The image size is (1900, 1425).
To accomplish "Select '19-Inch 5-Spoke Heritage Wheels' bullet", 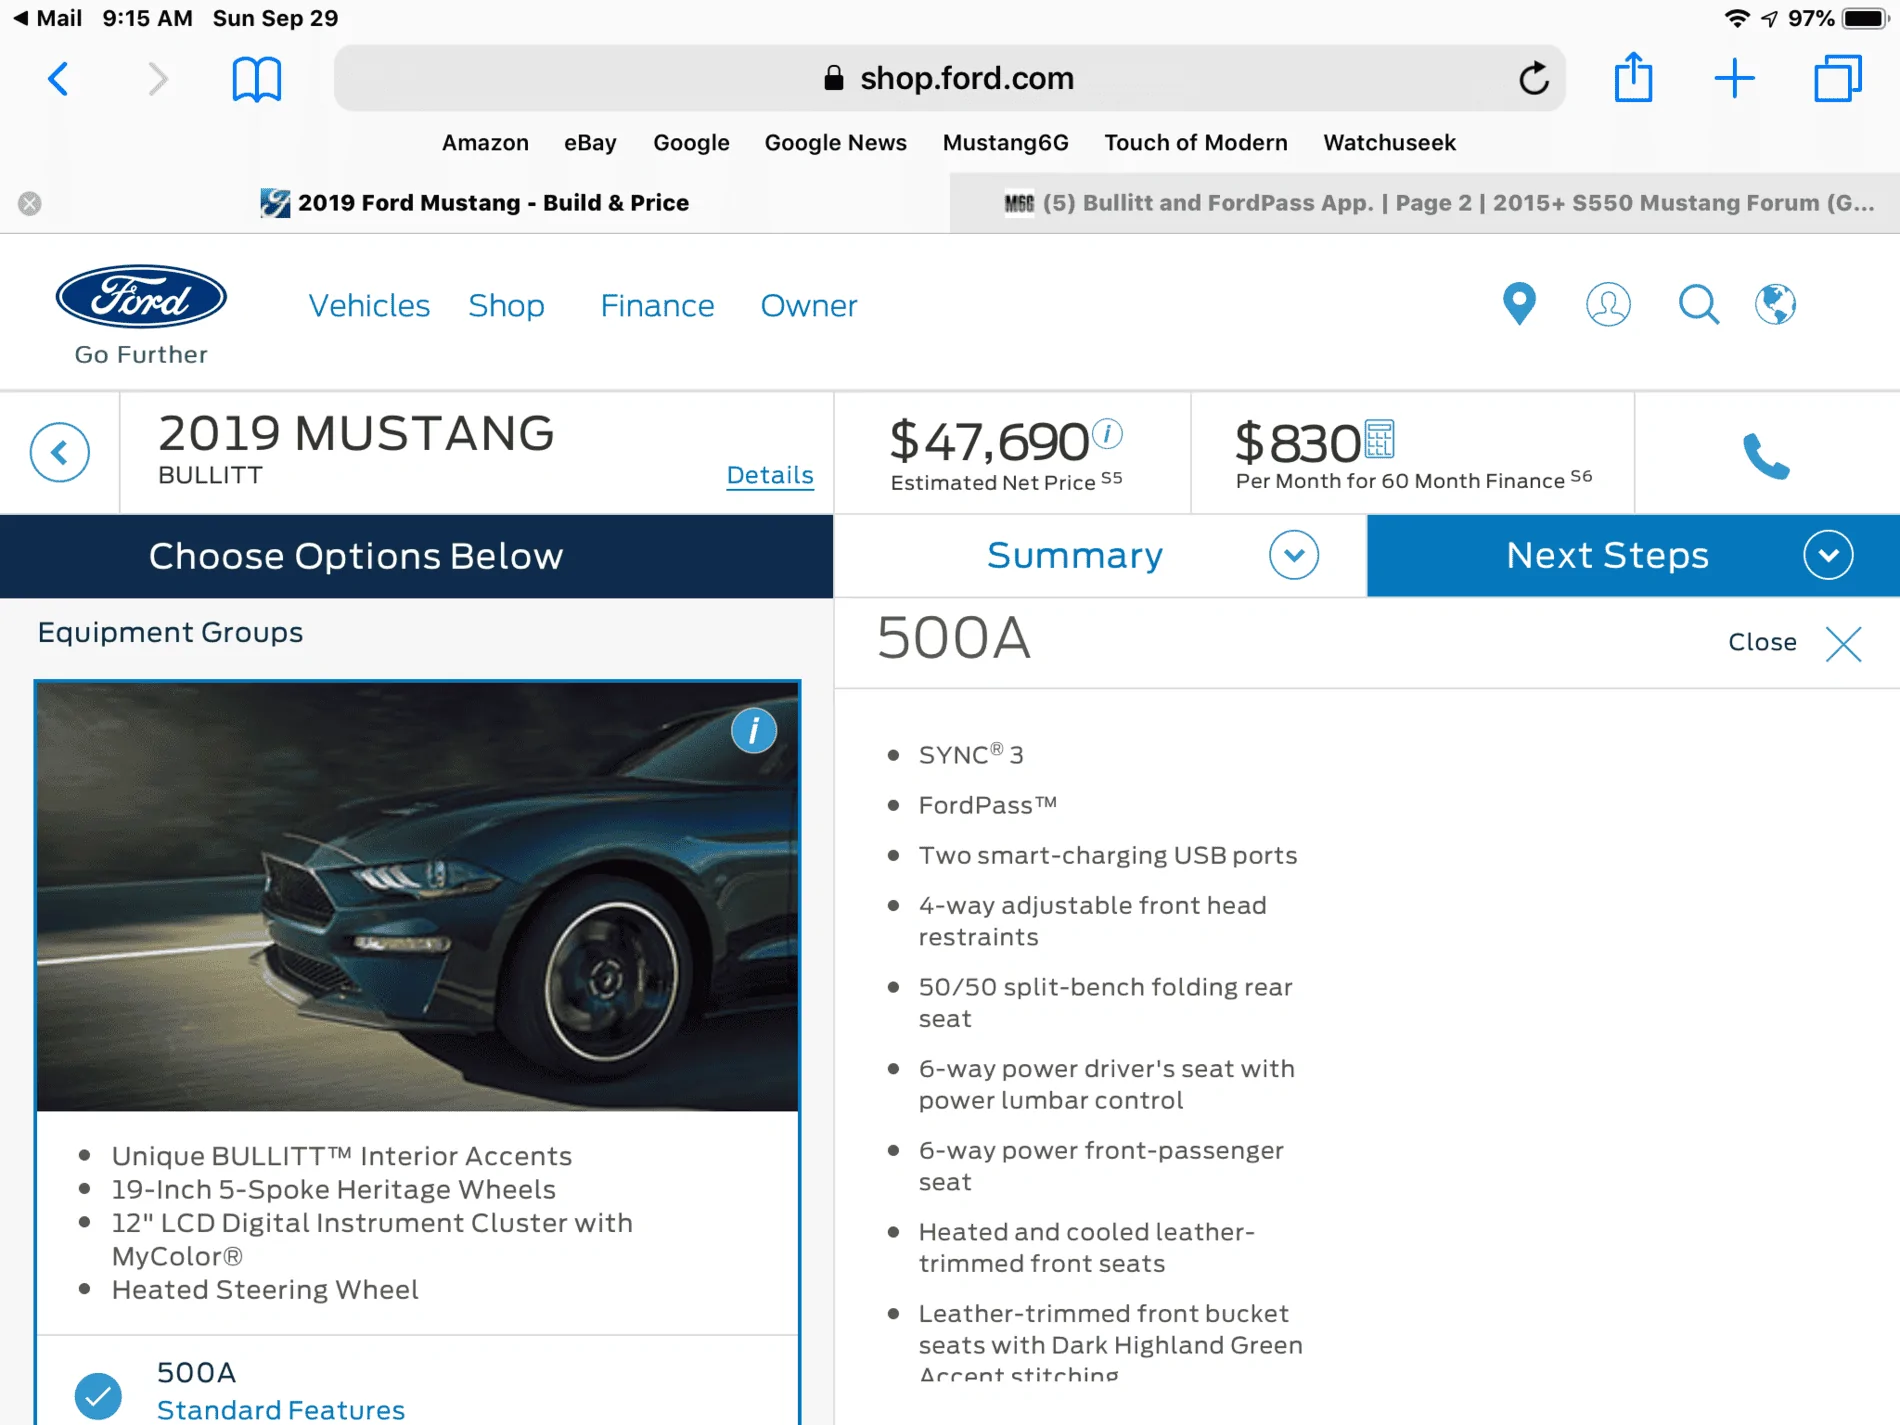I will pos(334,1189).
